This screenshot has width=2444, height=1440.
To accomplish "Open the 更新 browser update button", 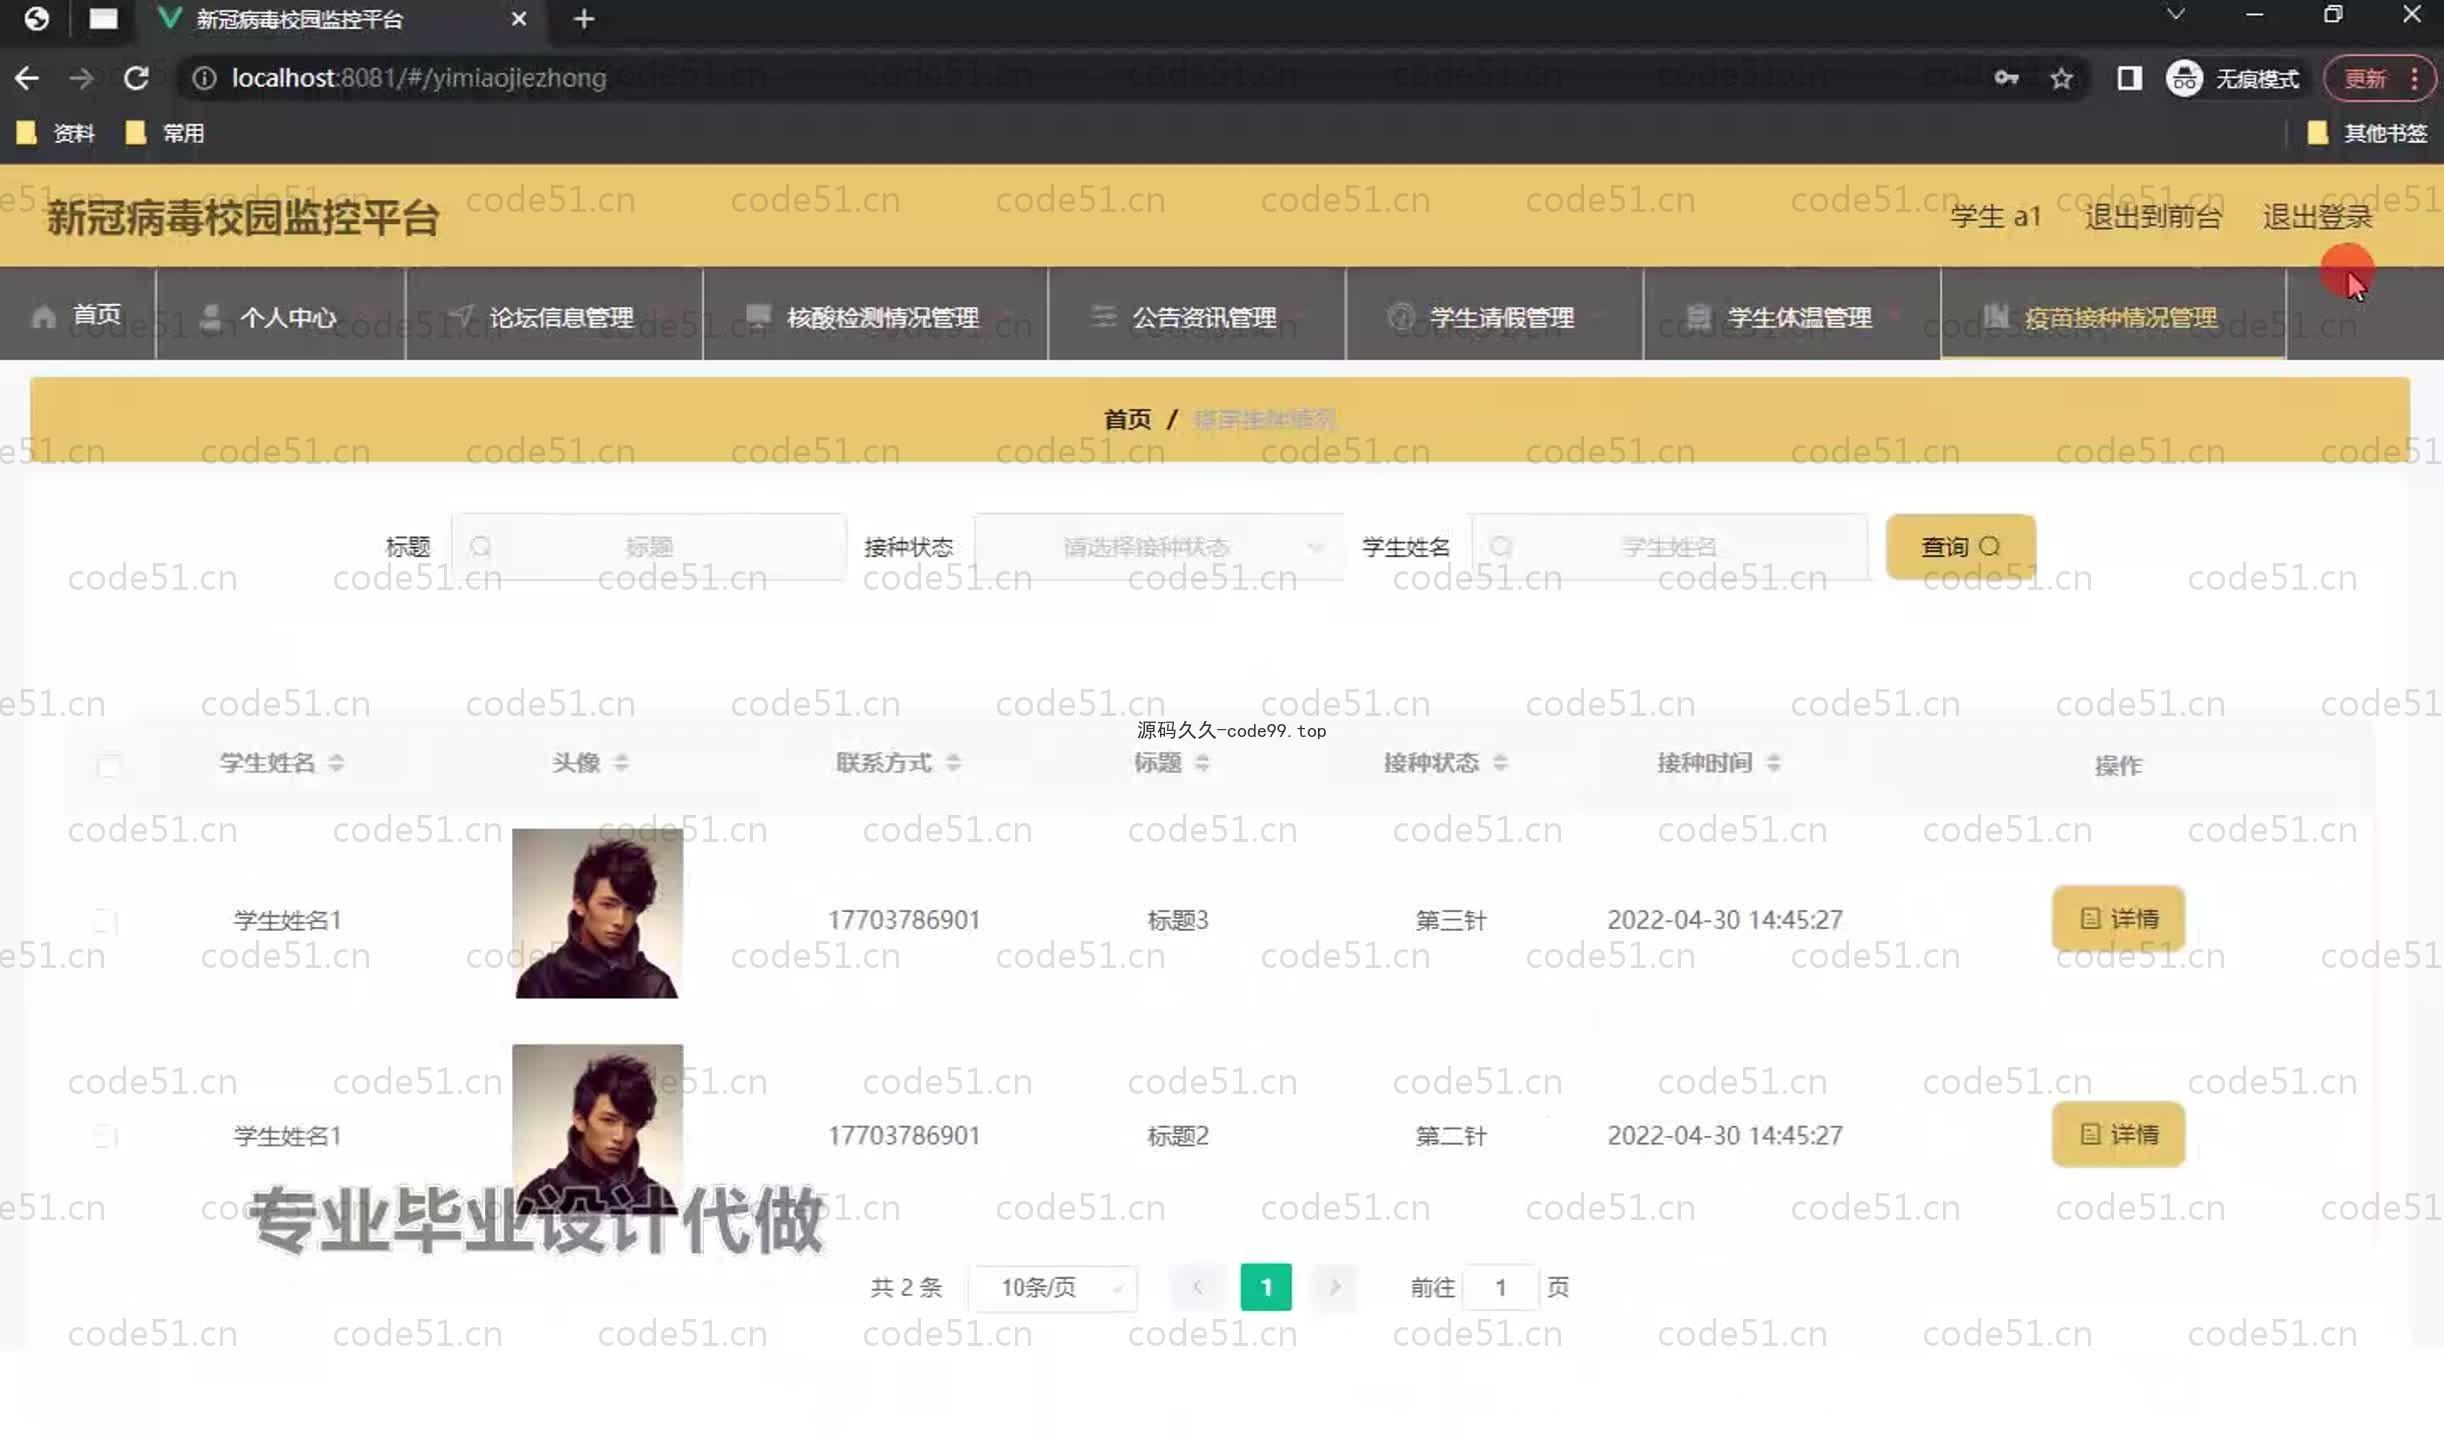I will pyautogui.click(x=2378, y=78).
